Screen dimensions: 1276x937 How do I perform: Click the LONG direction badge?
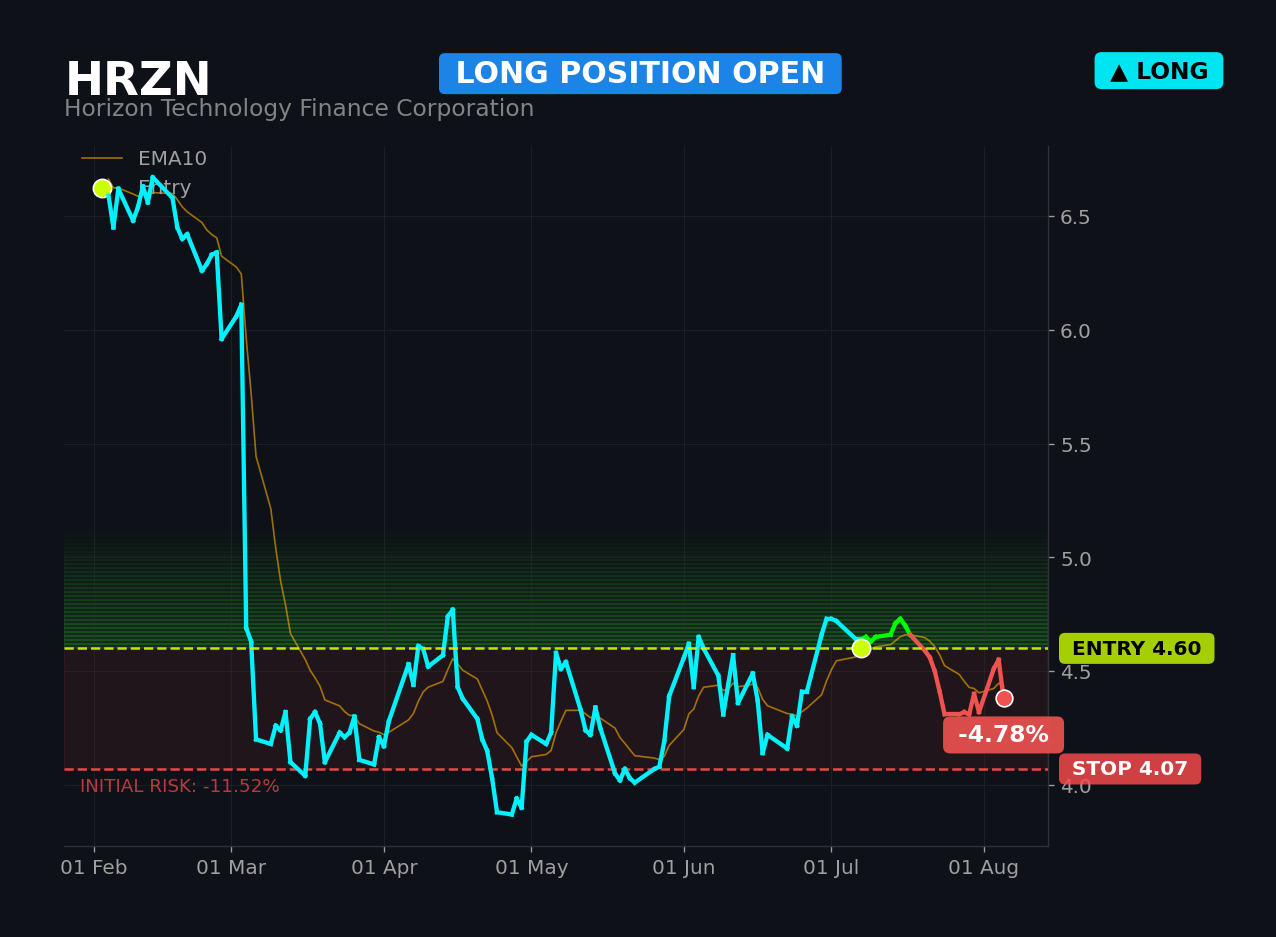click(x=1159, y=71)
